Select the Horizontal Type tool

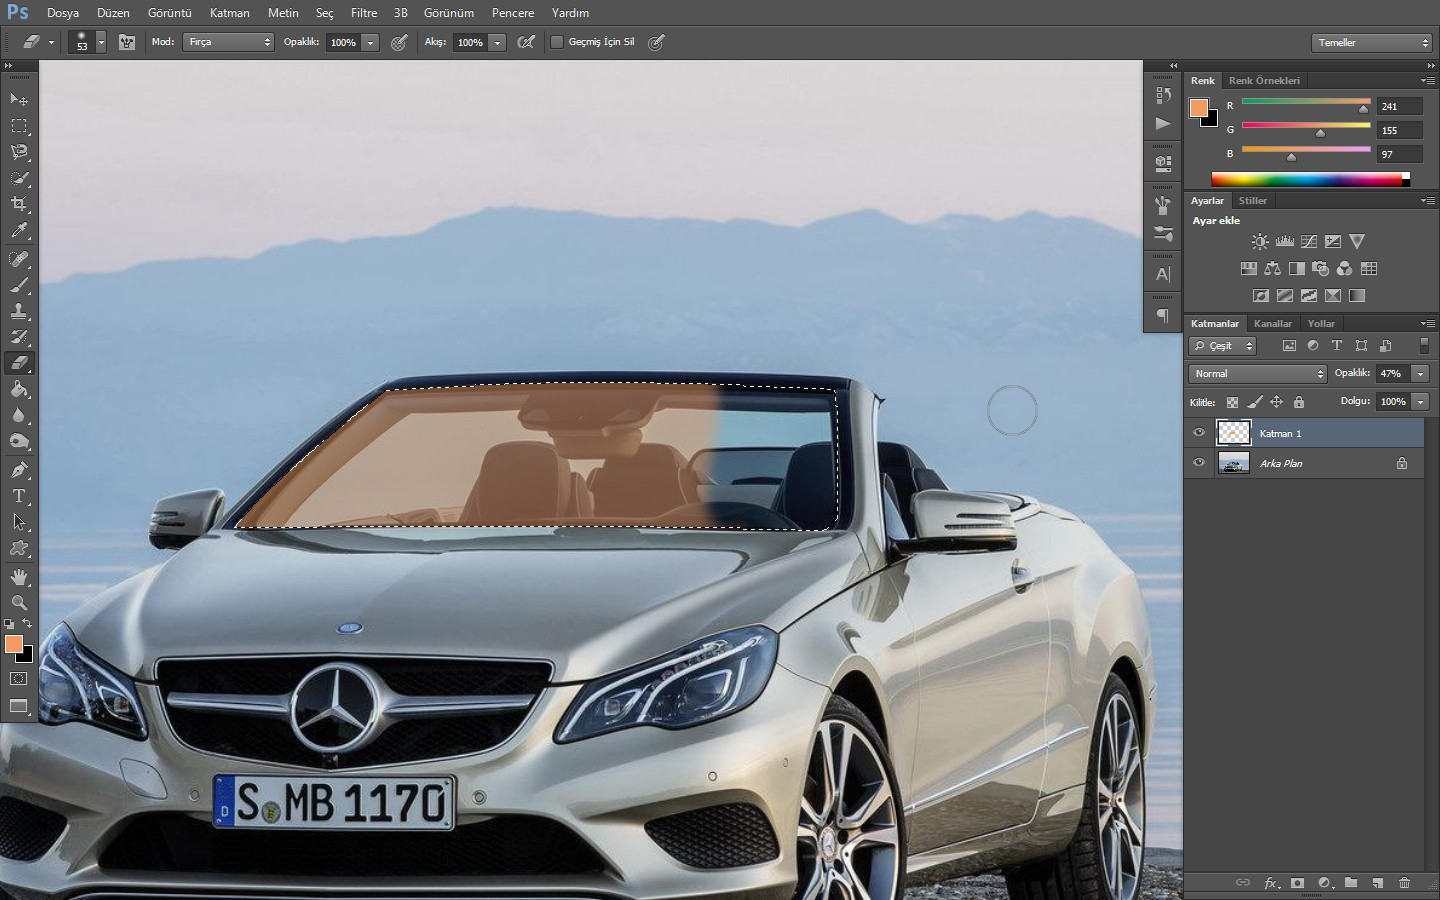[x=19, y=496]
